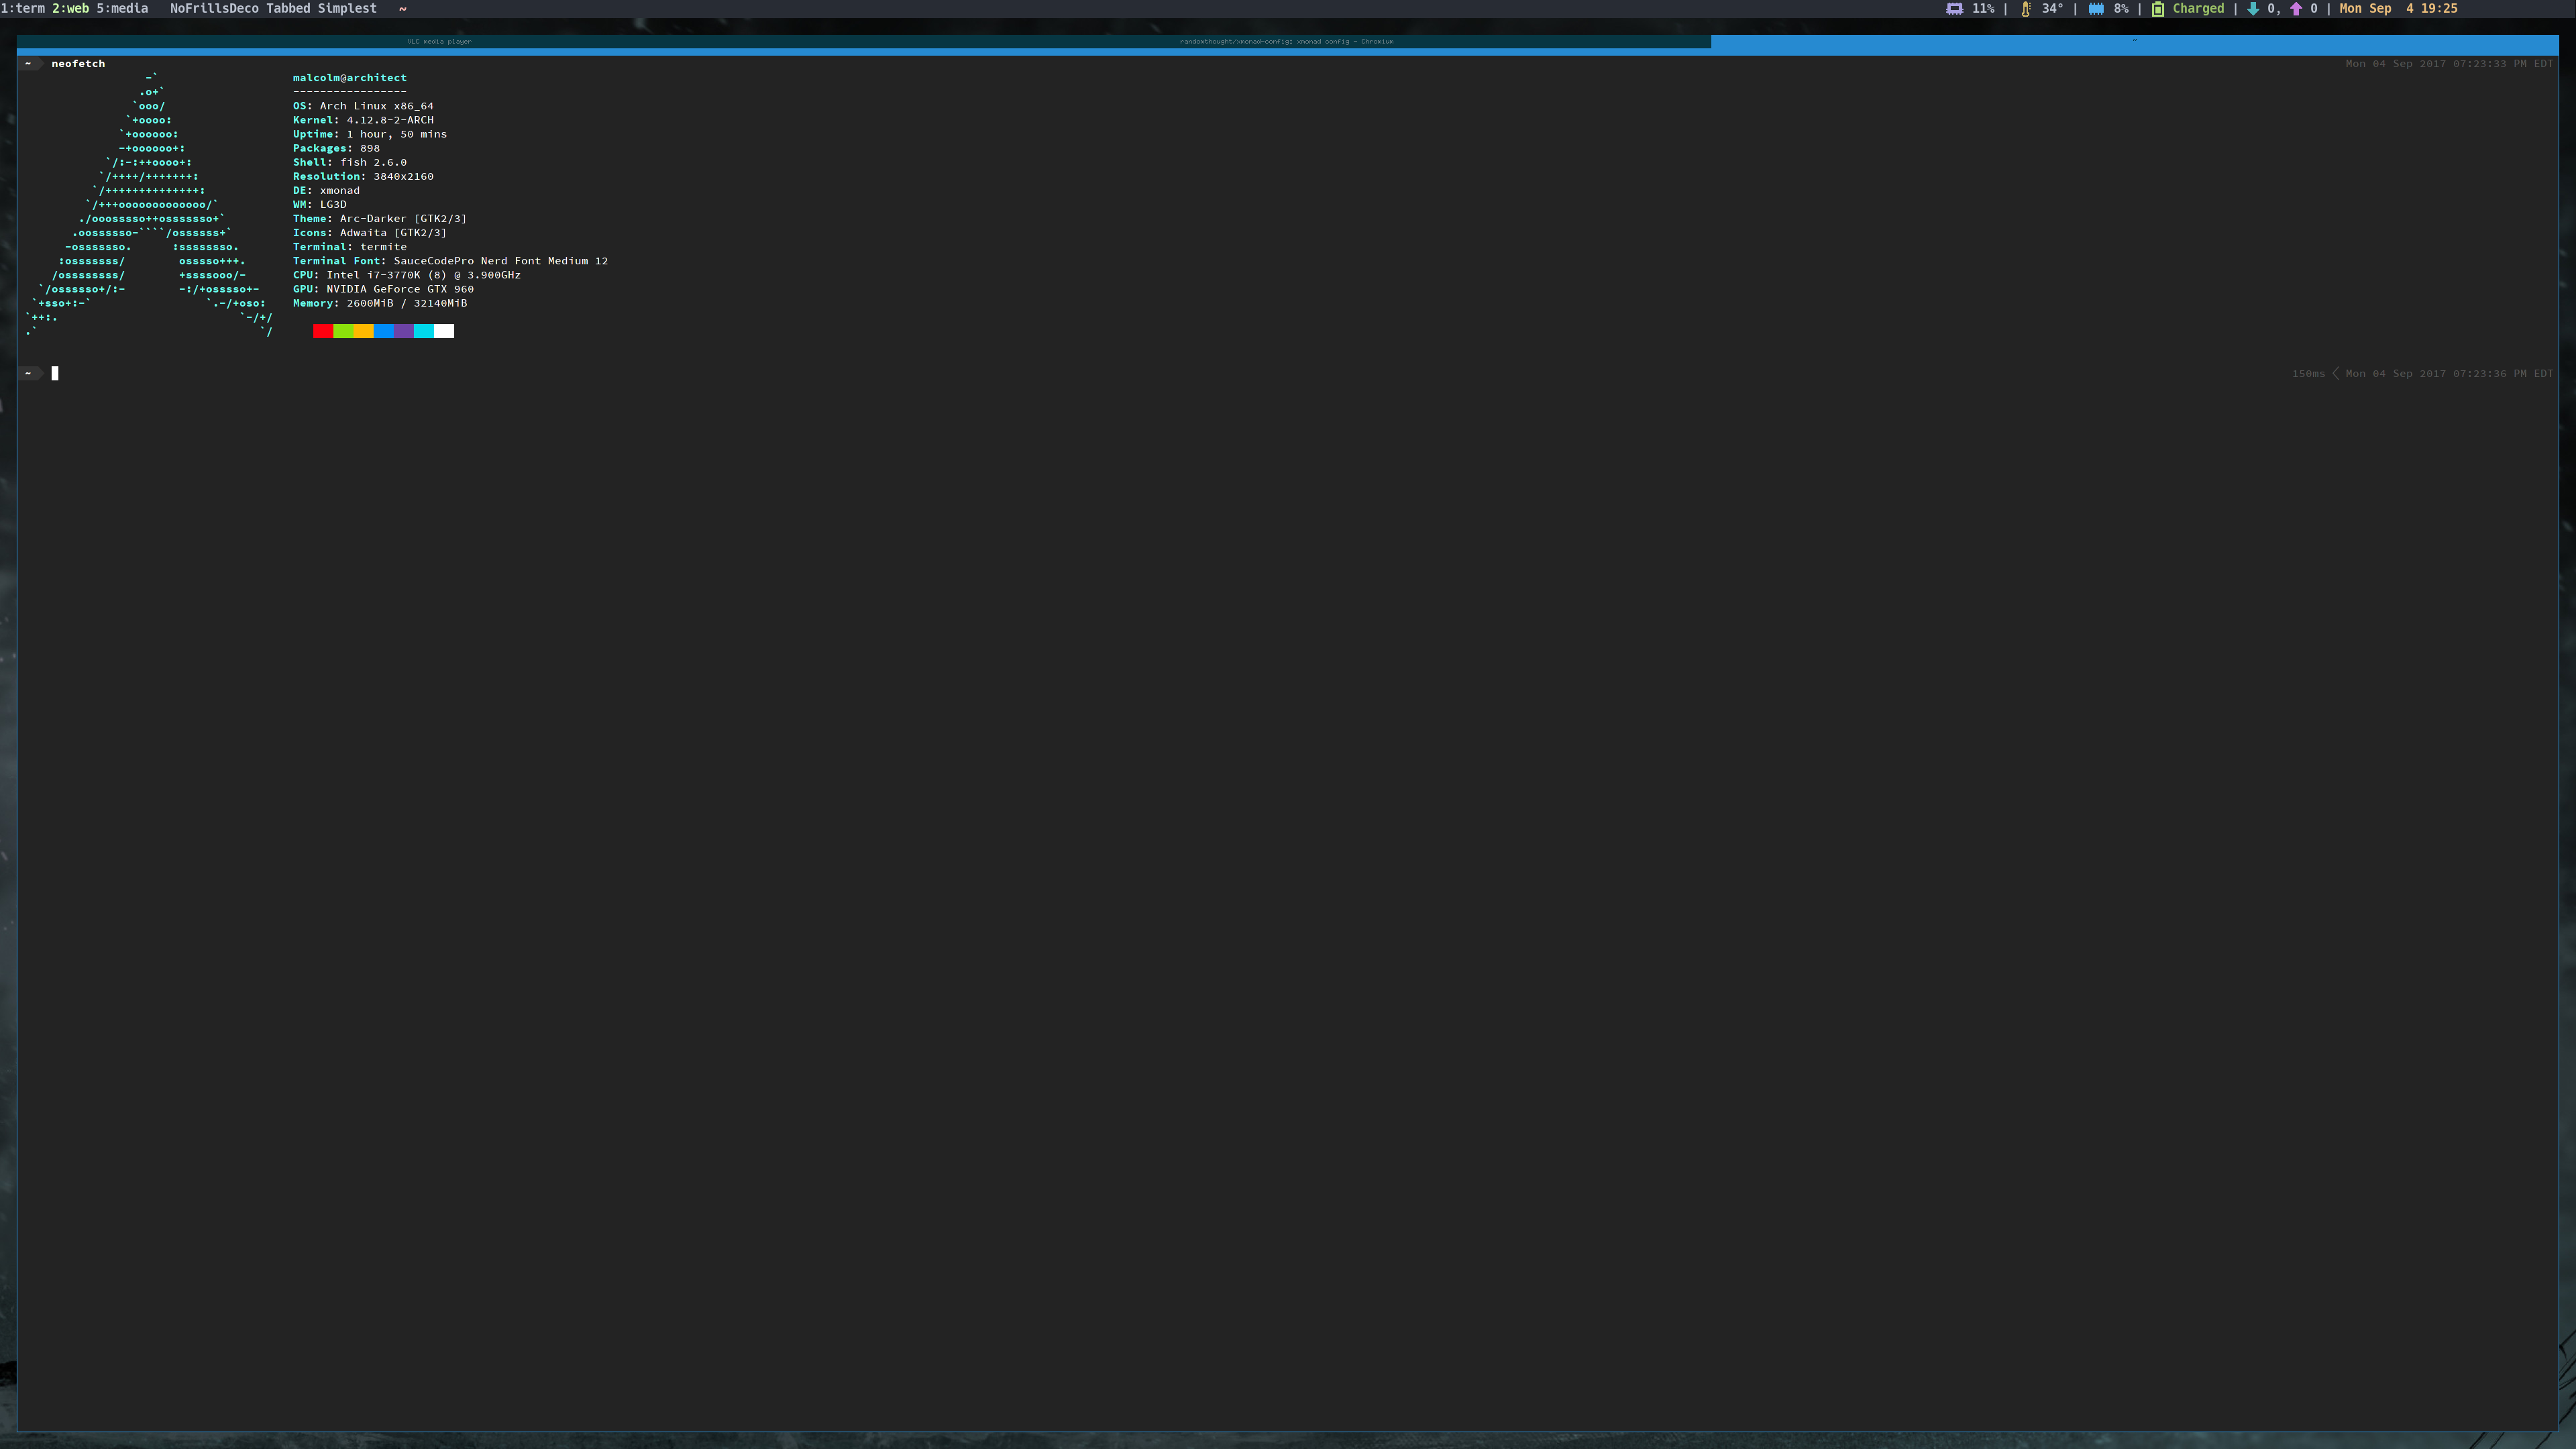Screen dimensions: 2576x1449
Task: Click the Charged battery status text
Action: (2198, 8)
